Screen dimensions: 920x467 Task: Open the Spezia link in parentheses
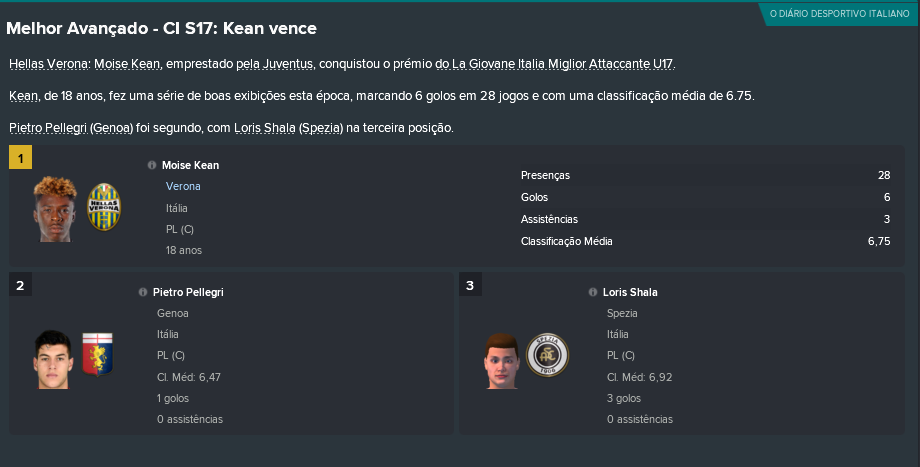pyautogui.click(x=321, y=128)
